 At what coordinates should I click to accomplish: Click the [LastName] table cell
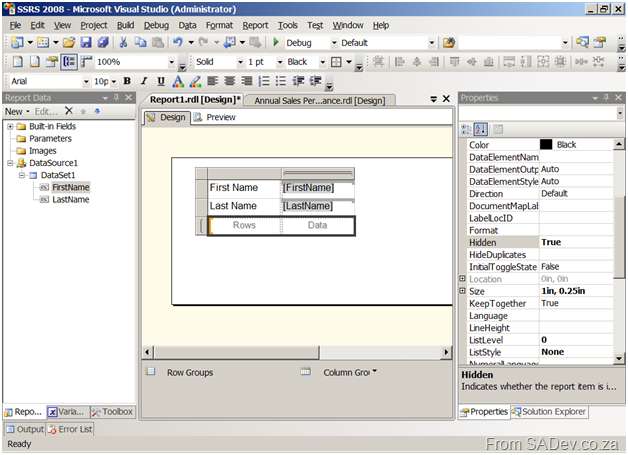click(x=318, y=206)
